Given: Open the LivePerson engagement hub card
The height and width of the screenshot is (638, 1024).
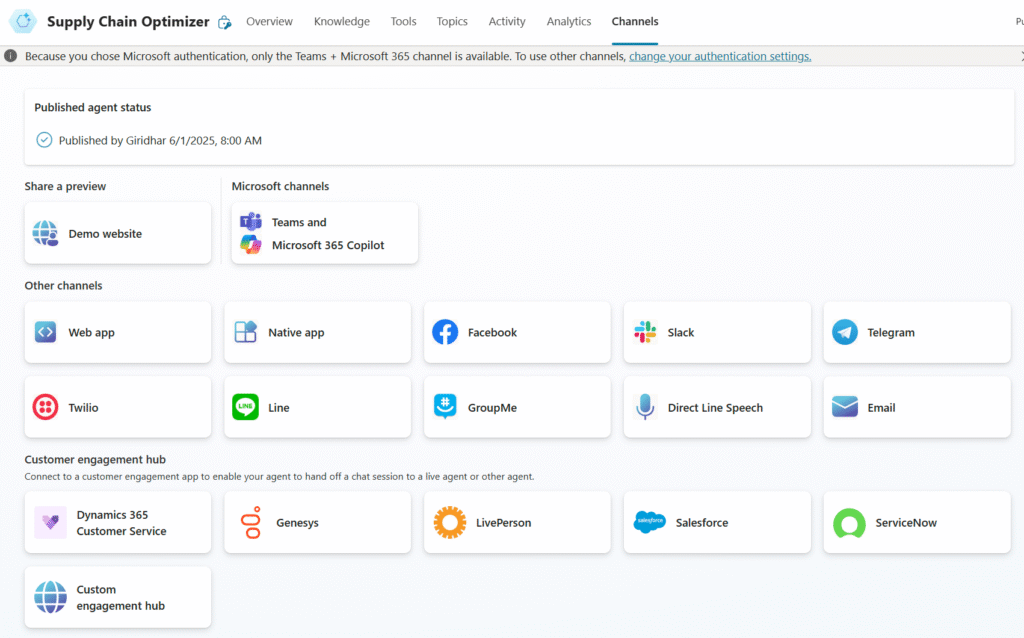Looking at the screenshot, I should click(x=517, y=522).
